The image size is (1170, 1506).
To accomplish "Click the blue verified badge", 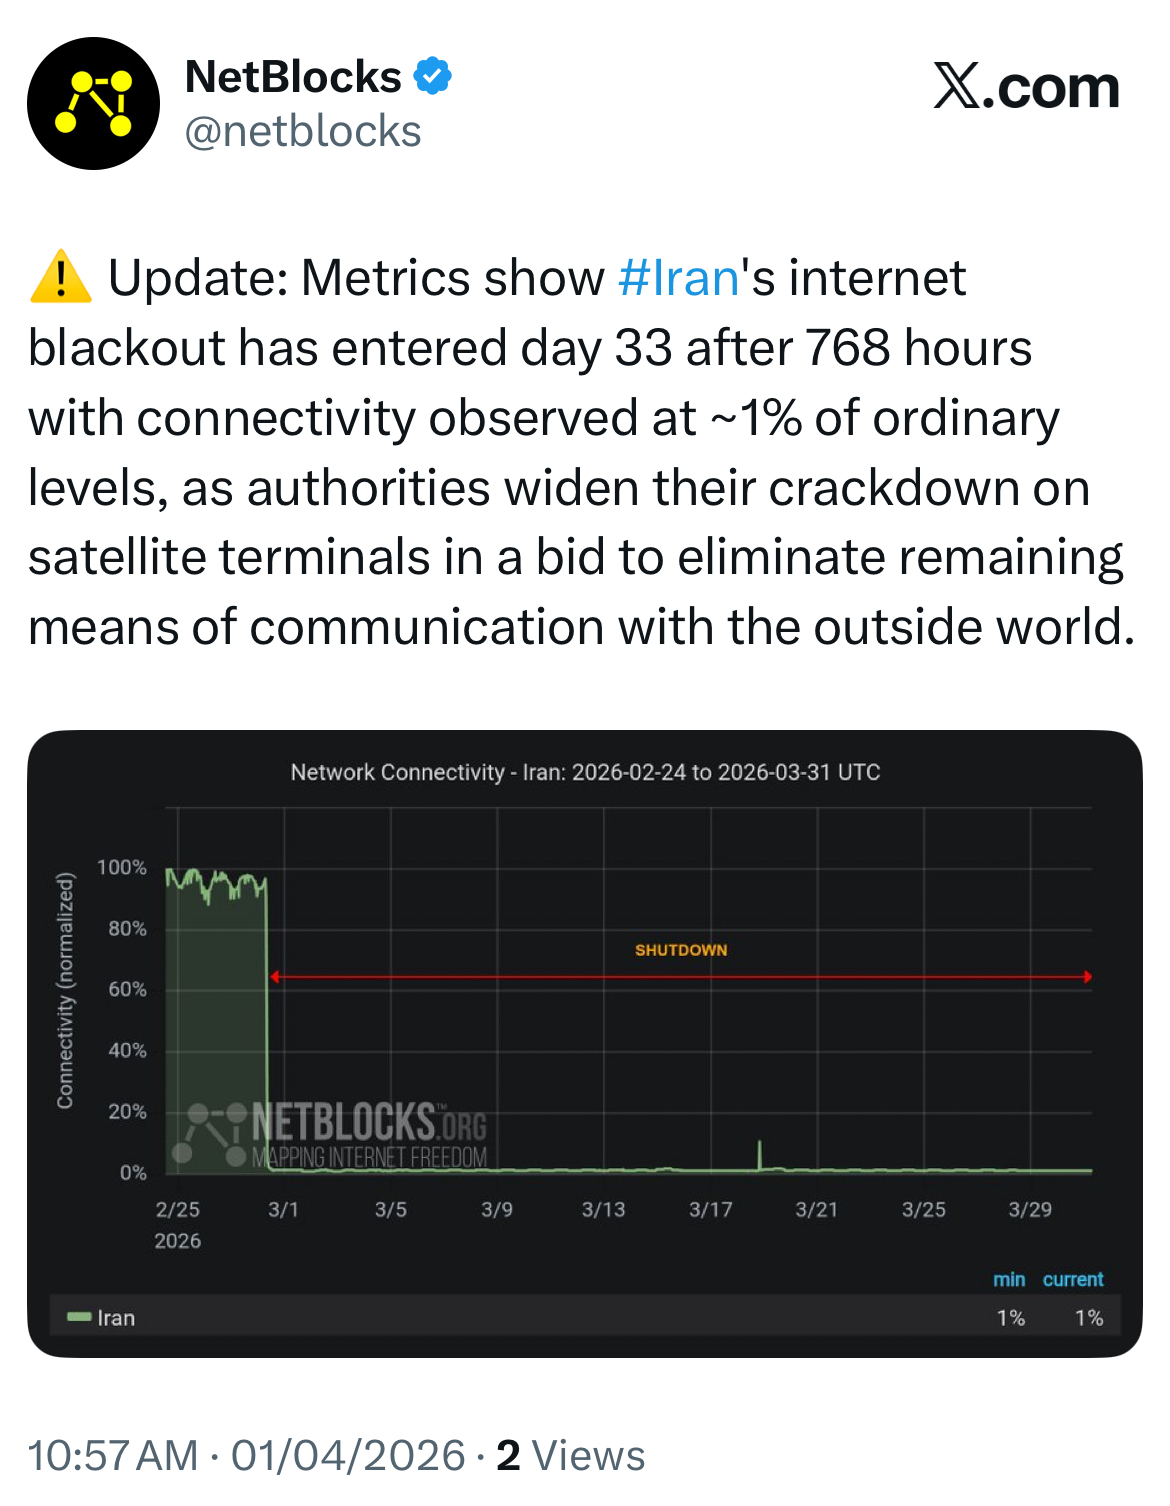I will [432, 77].
